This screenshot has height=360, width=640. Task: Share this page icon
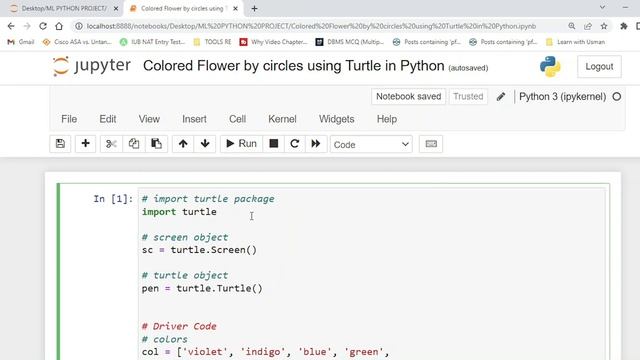click(588, 26)
